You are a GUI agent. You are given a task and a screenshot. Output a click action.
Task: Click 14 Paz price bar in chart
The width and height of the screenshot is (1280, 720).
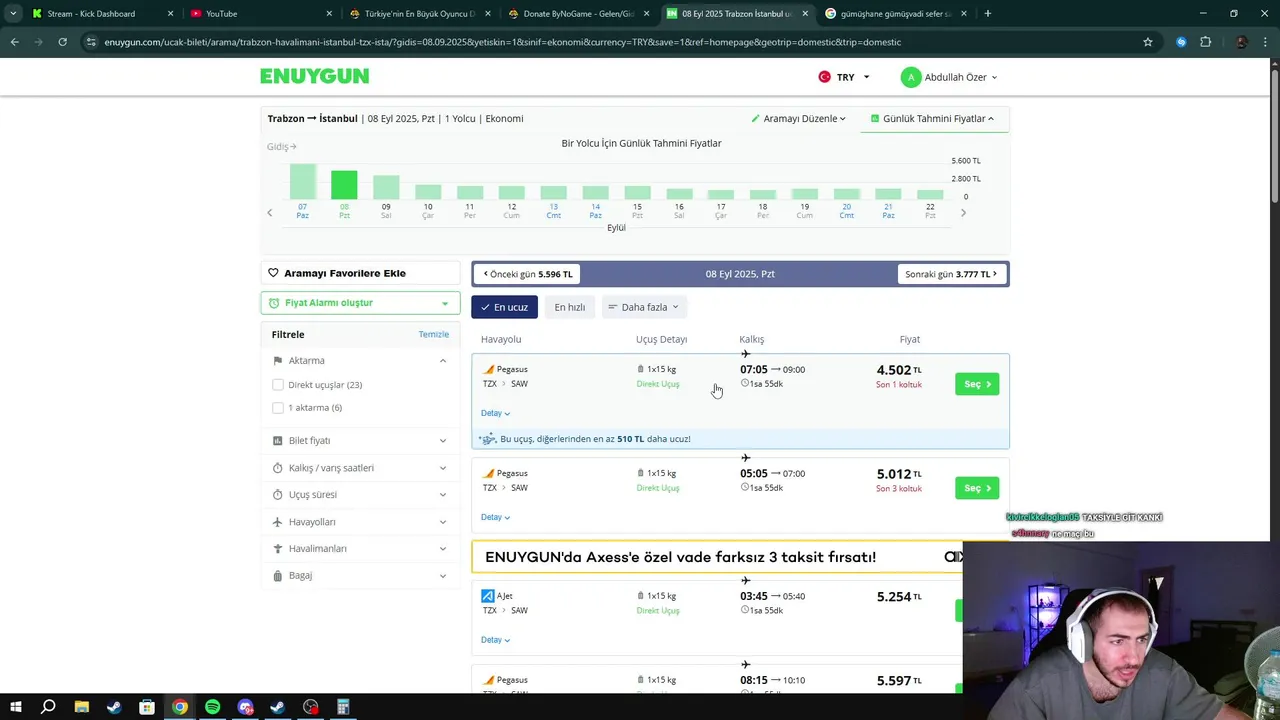pos(596,192)
